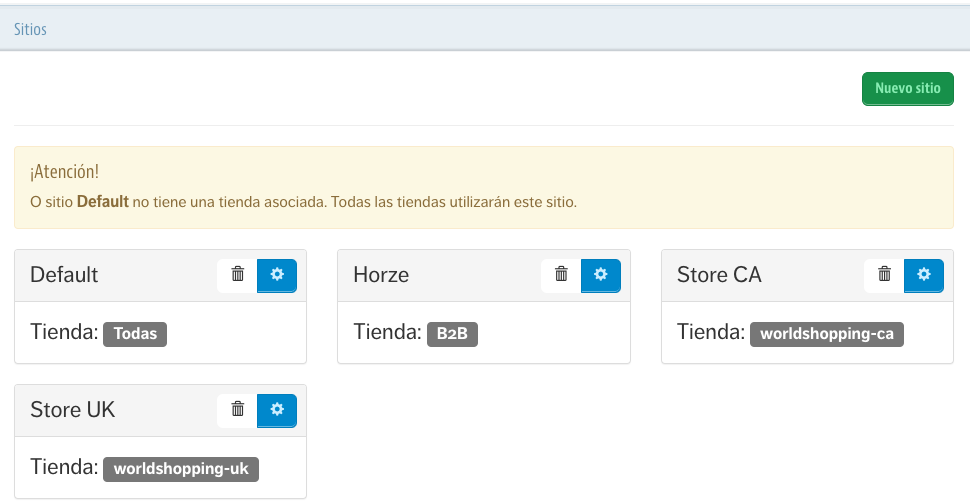
Task: Select the Todas store badge
Action: click(x=135, y=334)
